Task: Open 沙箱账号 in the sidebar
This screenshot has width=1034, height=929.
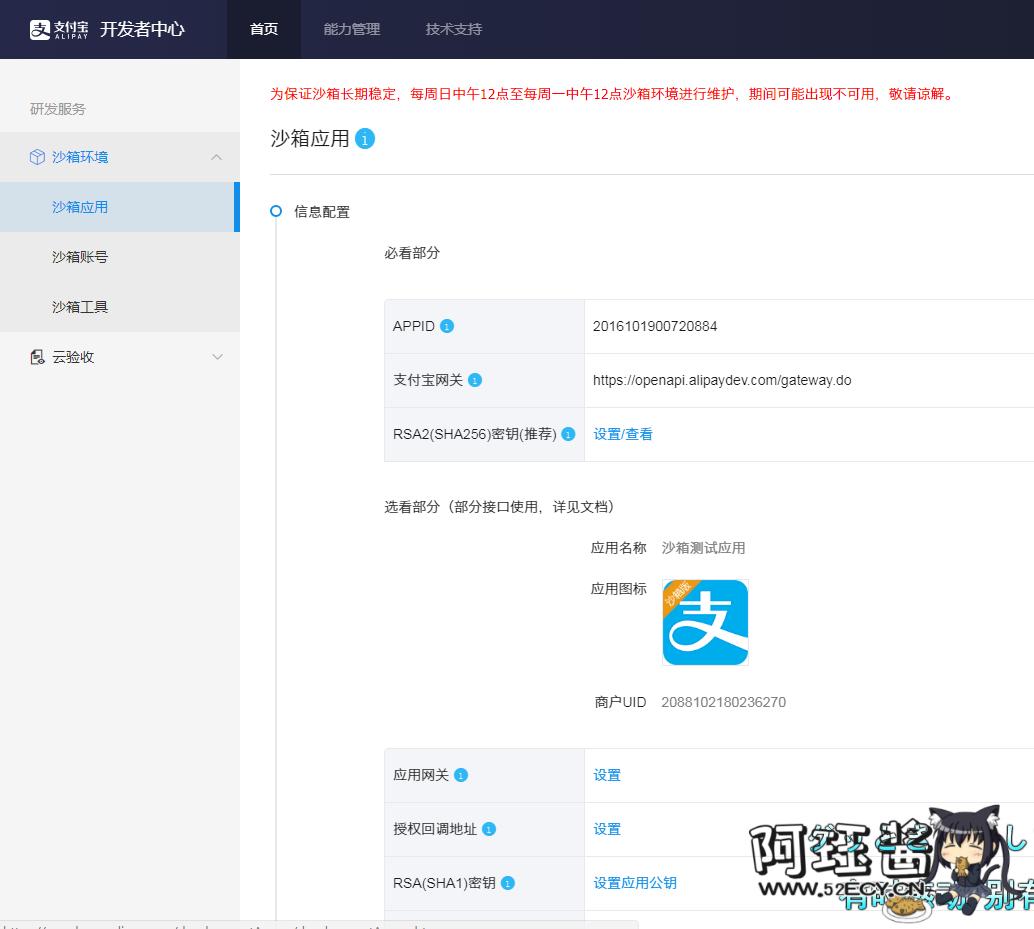Action: pyautogui.click(x=120, y=257)
